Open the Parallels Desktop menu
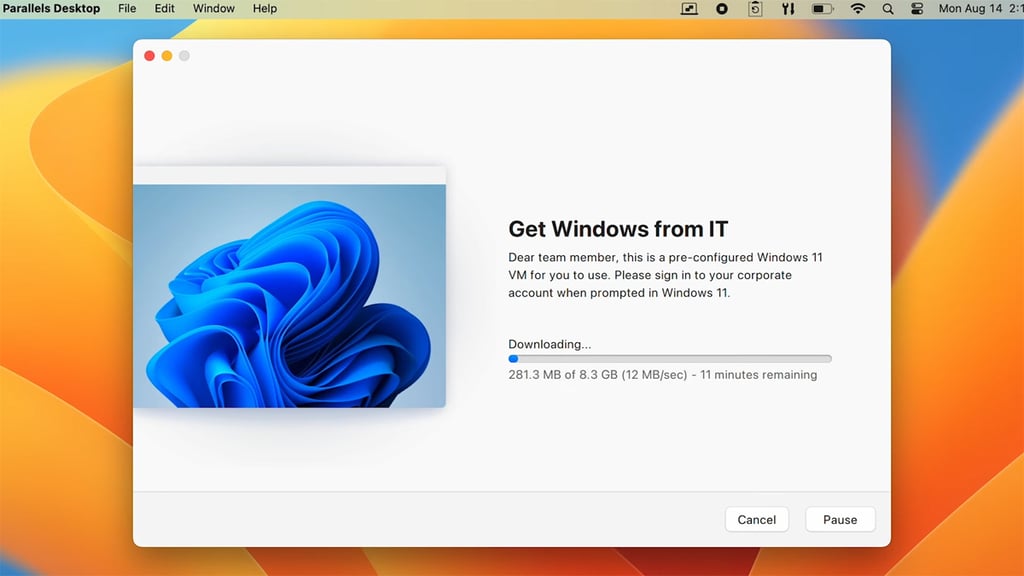This screenshot has height=576, width=1024. click(x=50, y=9)
